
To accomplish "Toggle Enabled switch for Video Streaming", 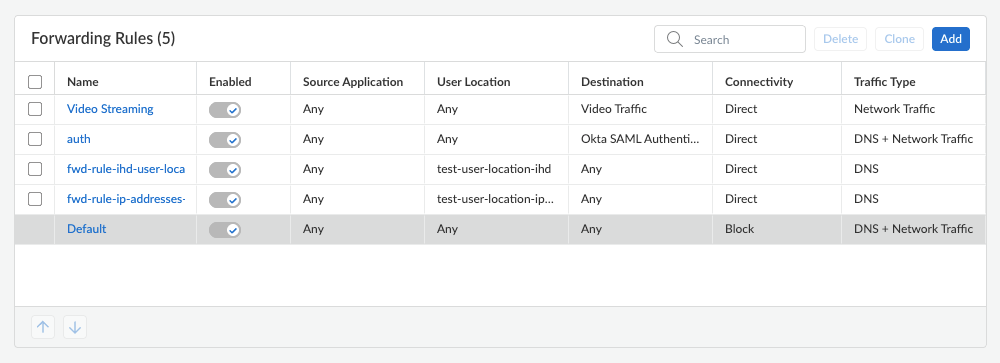I will (224, 110).
